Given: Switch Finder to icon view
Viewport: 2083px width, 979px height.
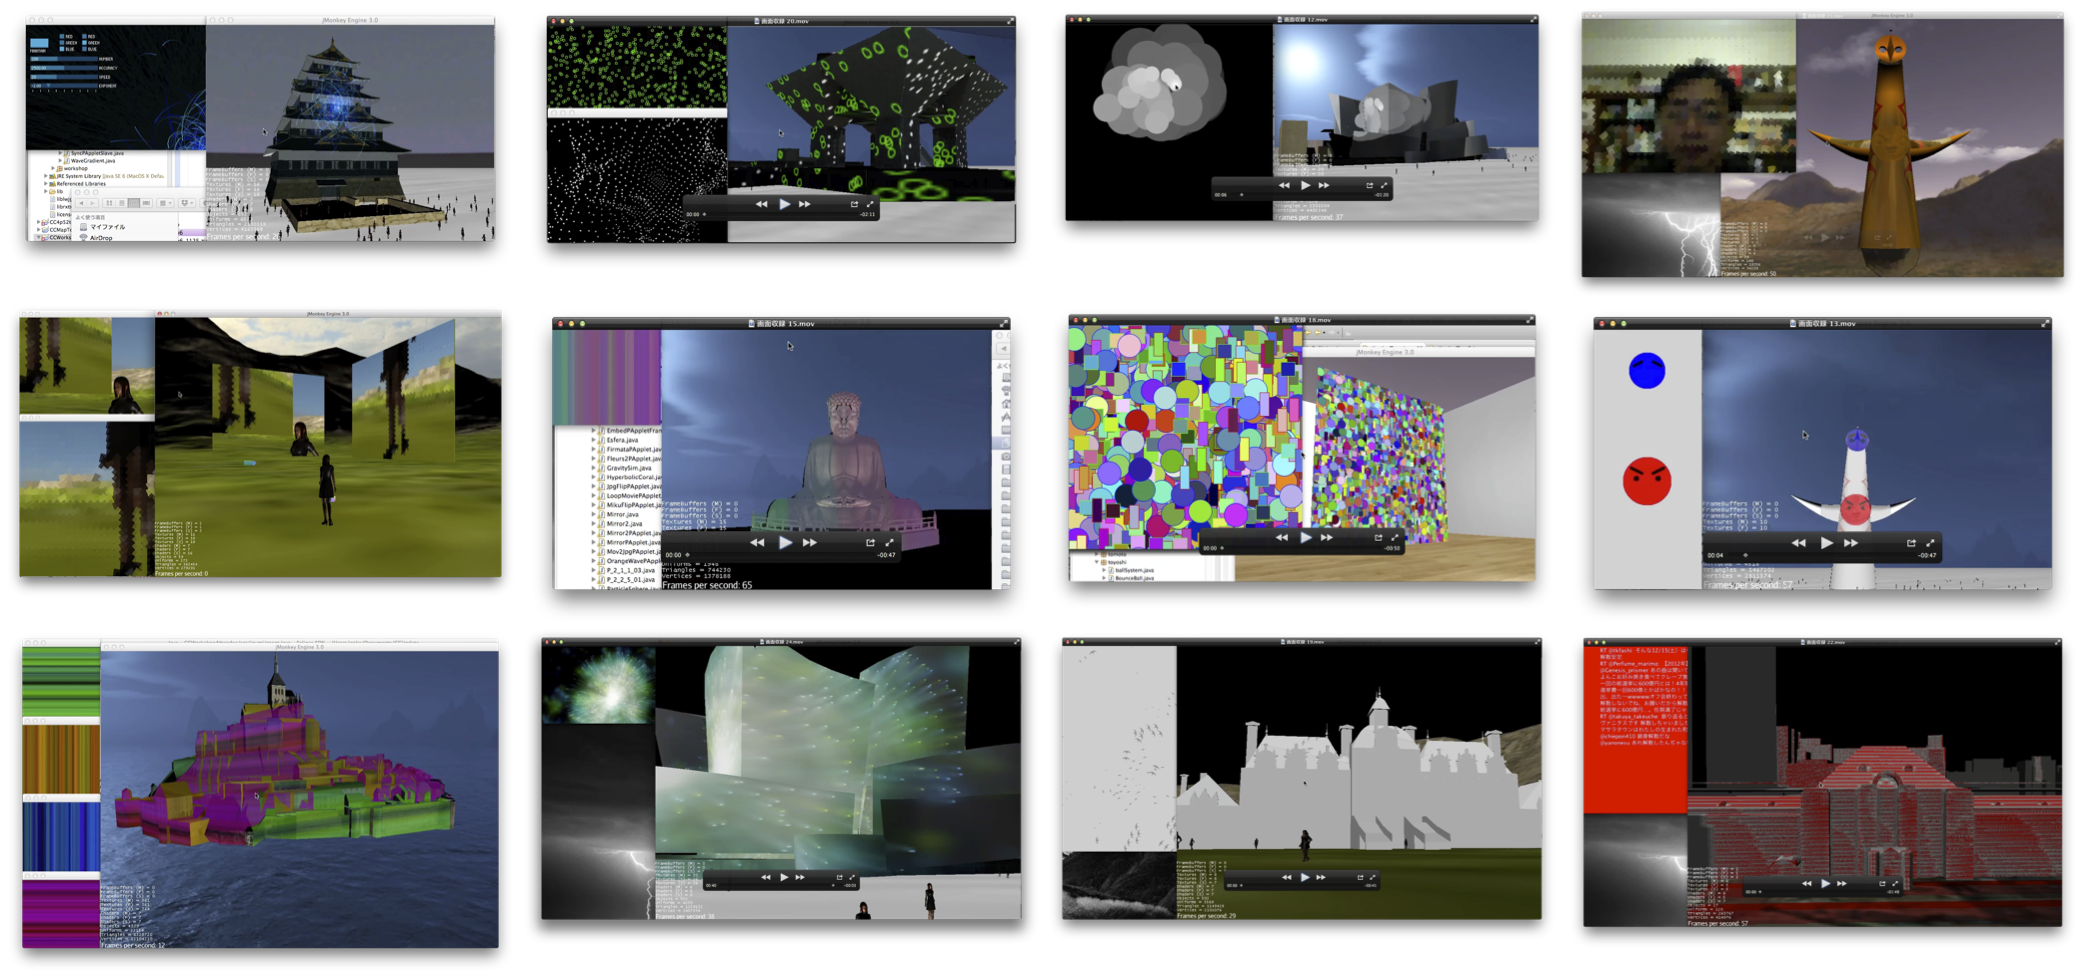Looking at the screenshot, I should click(x=109, y=203).
